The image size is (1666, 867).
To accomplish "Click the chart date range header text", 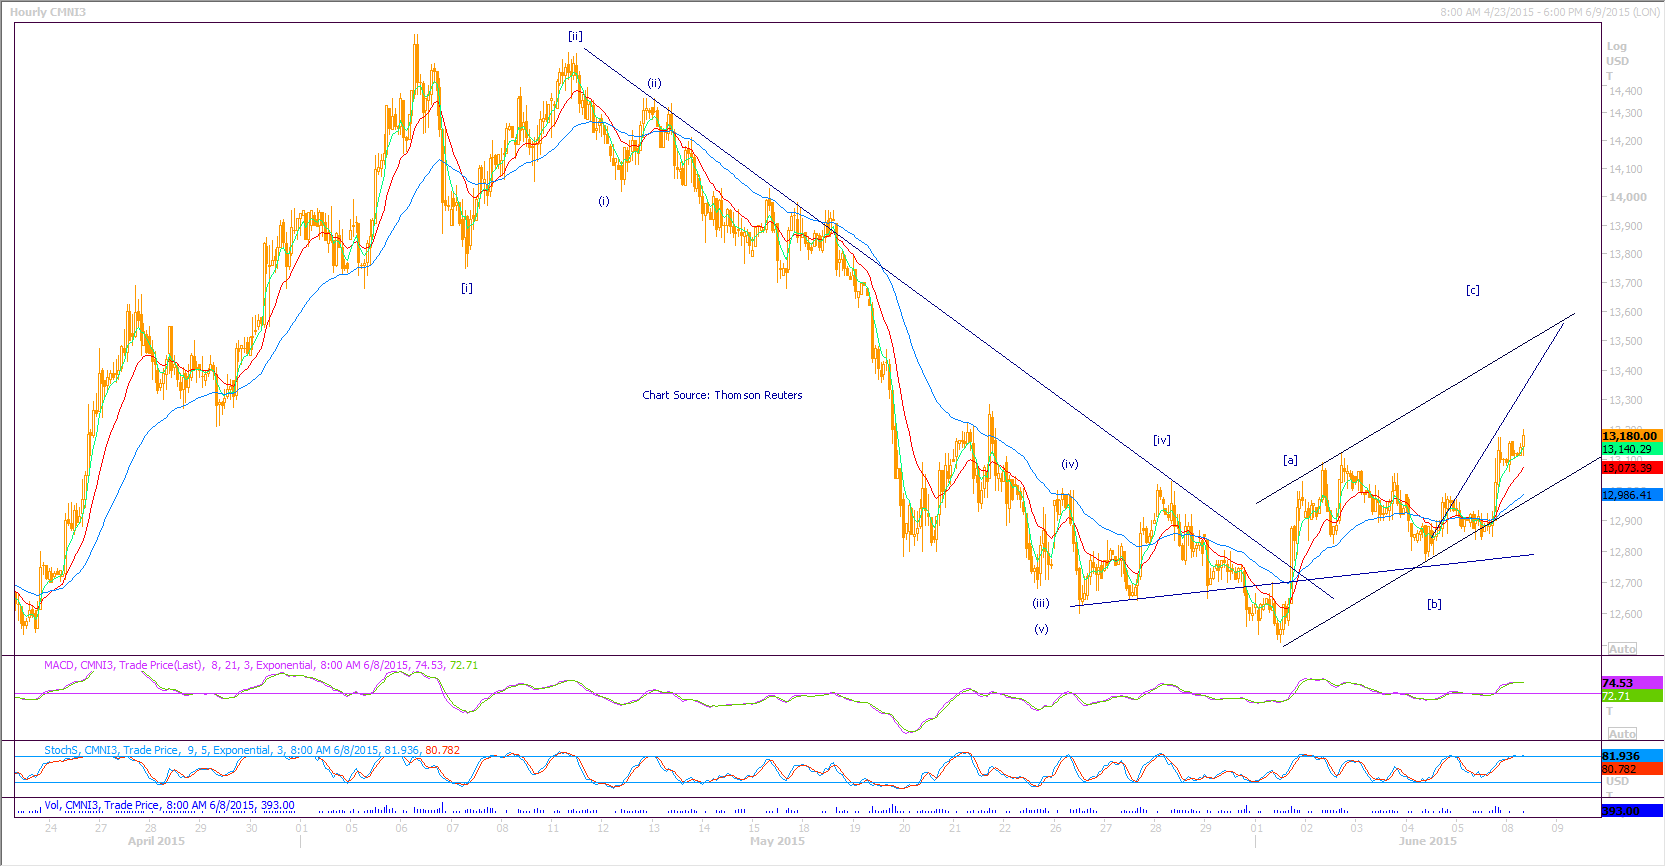I will pyautogui.click(x=1550, y=12).
